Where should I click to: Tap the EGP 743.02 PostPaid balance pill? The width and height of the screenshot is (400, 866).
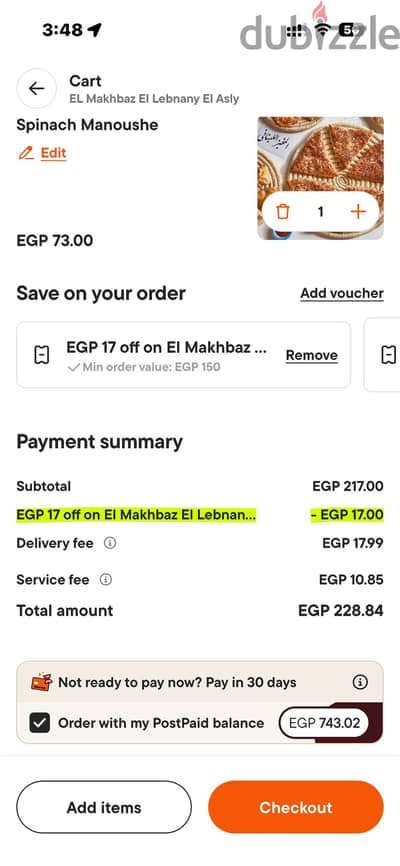click(324, 723)
